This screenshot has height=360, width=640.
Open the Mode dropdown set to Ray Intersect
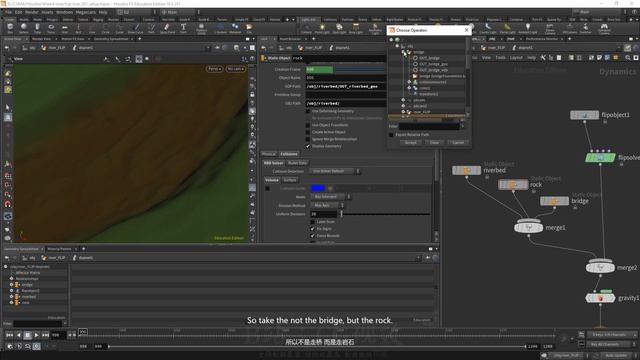331,197
